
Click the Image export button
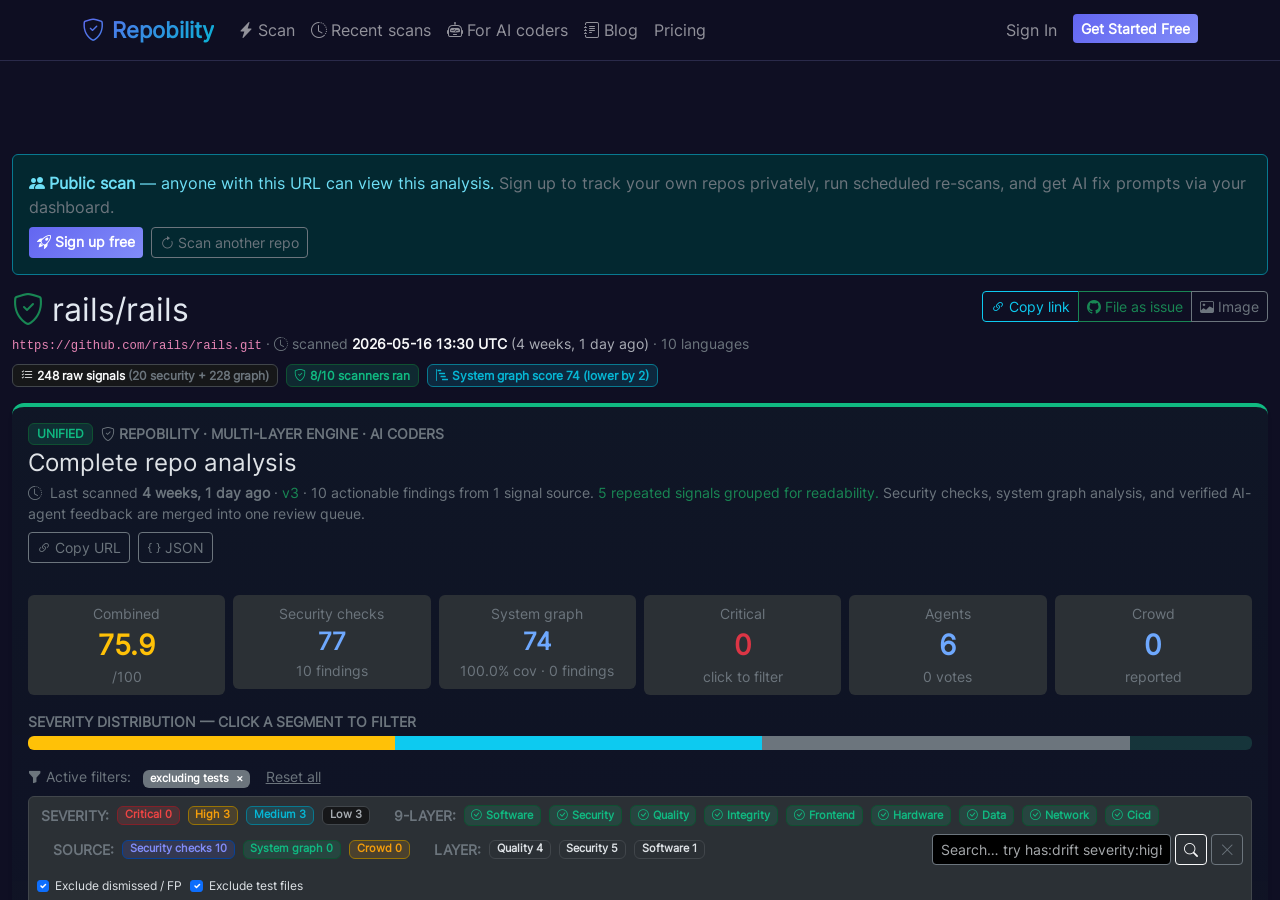pos(1229,307)
